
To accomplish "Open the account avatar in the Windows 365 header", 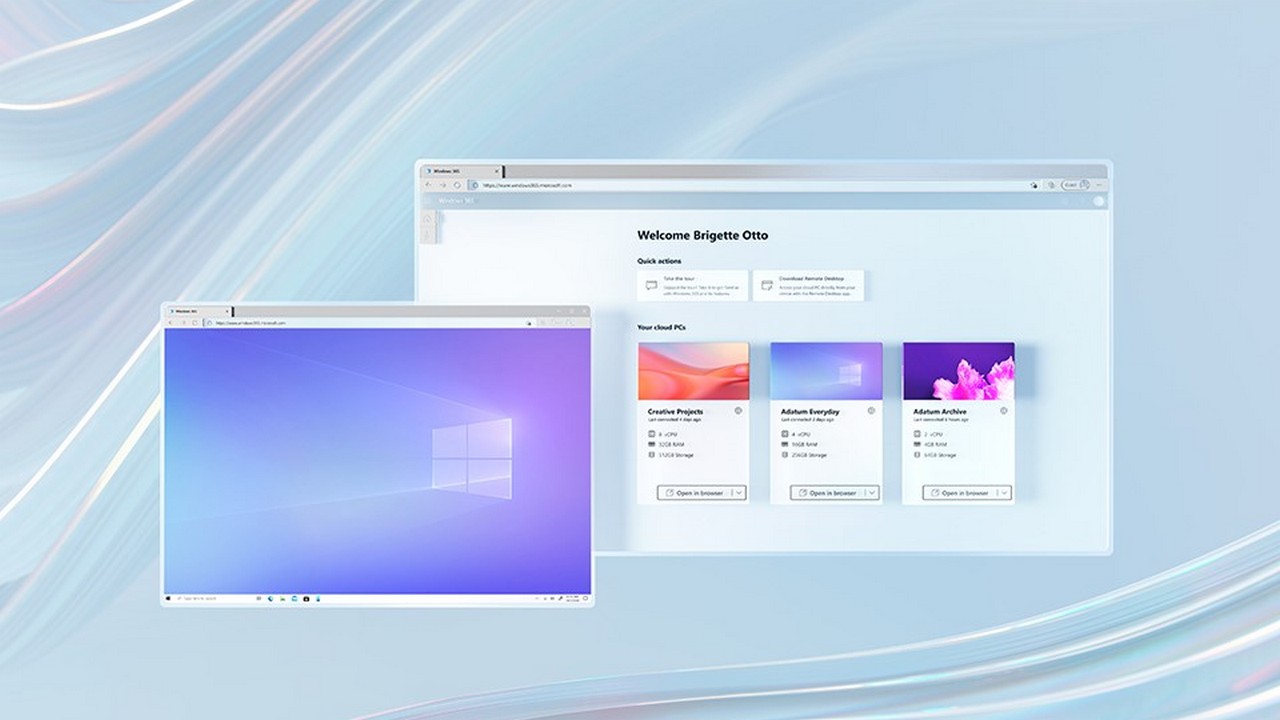I will pyautogui.click(x=1098, y=199).
